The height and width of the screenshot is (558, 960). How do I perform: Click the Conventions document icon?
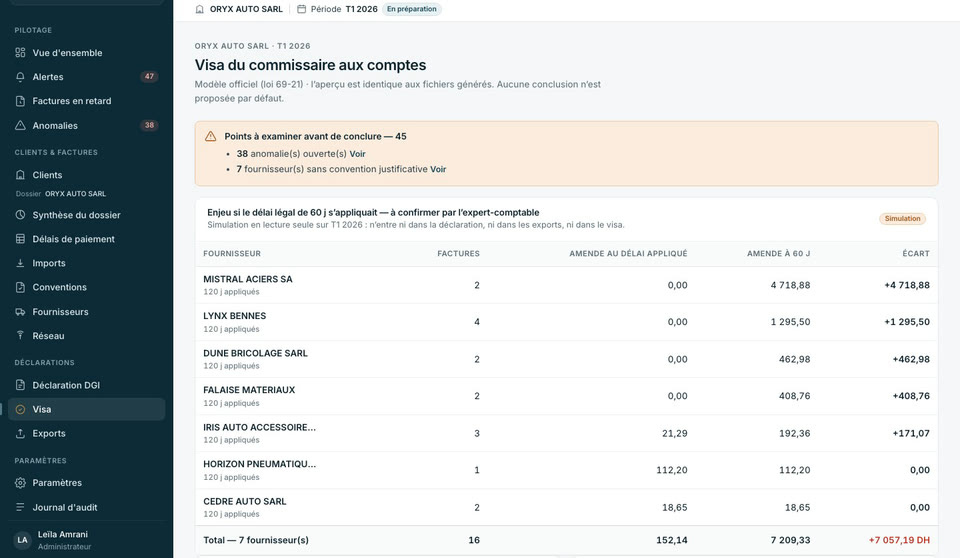(x=20, y=287)
